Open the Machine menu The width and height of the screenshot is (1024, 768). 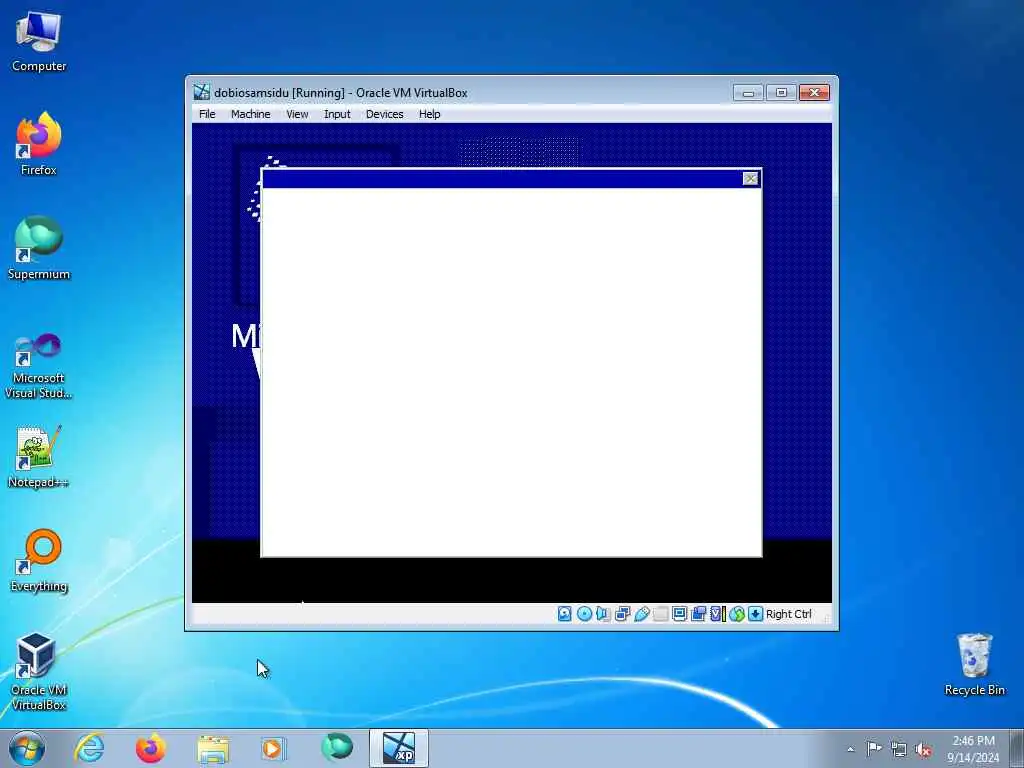pyautogui.click(x=251, y=114)
